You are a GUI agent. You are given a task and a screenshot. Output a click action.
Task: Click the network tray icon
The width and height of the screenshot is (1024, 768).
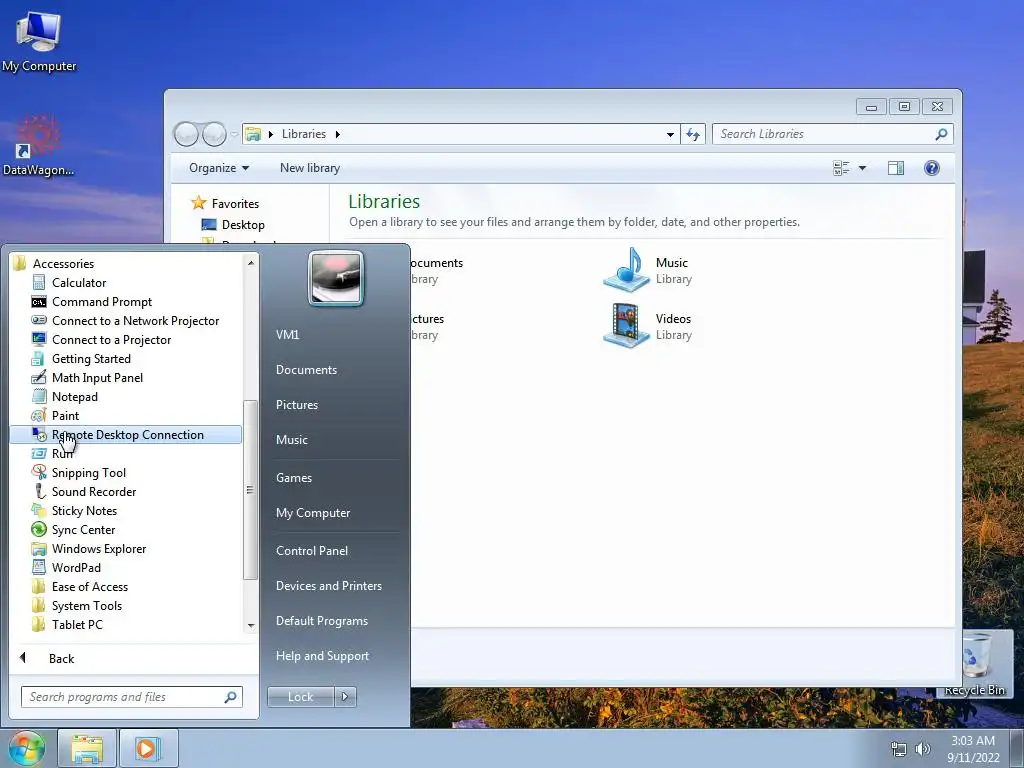click(x=899, y=749)
